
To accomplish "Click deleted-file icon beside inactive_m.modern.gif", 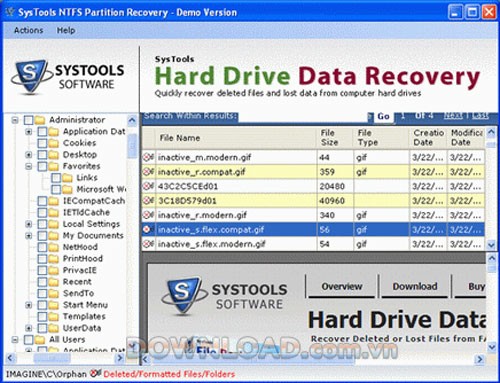I will tap(148, 157).
